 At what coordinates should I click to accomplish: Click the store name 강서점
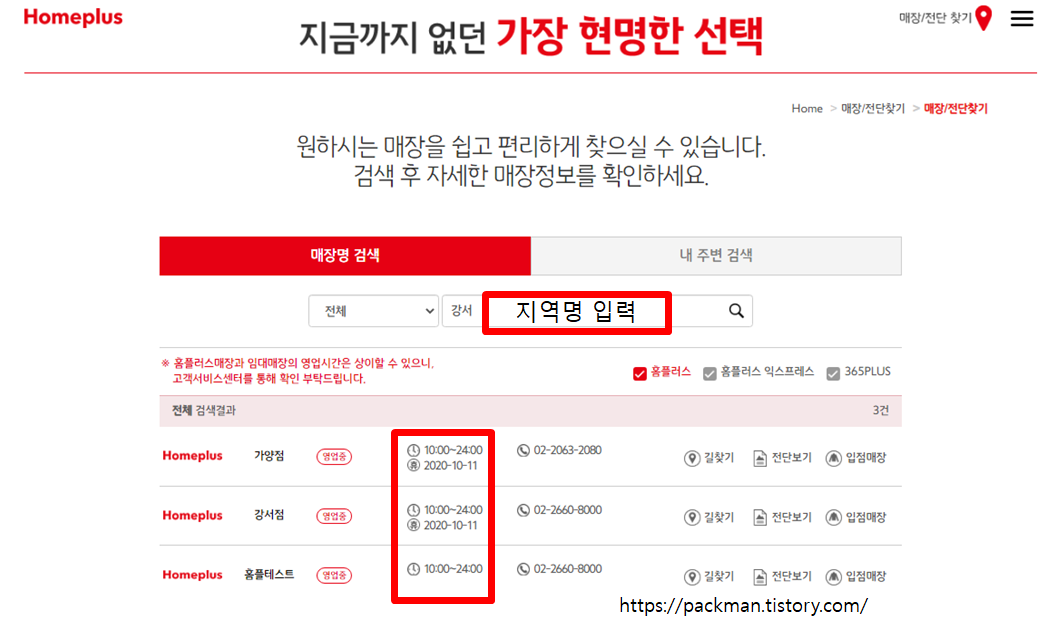pyautogui.click(x=269, y=515)
